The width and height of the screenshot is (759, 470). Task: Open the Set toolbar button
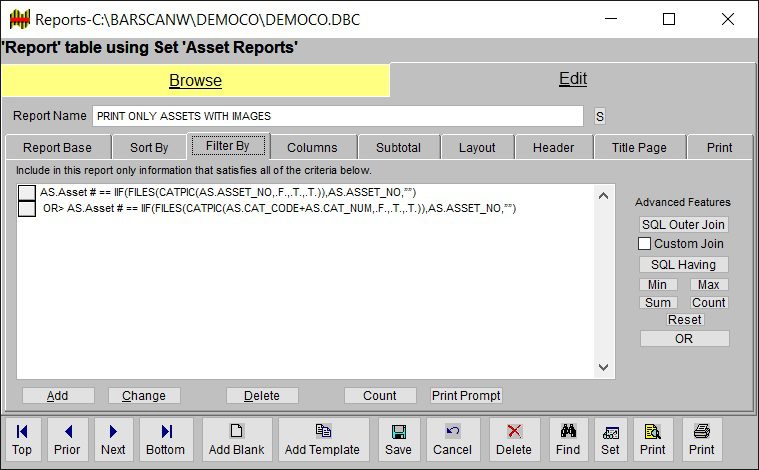(610, 440)
